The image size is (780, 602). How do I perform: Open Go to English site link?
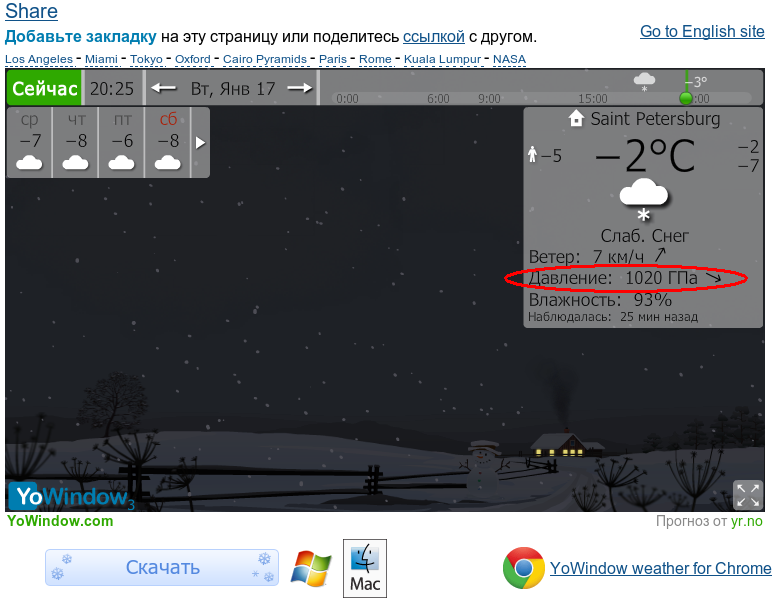pyautogui.click(x=702, y=31)
